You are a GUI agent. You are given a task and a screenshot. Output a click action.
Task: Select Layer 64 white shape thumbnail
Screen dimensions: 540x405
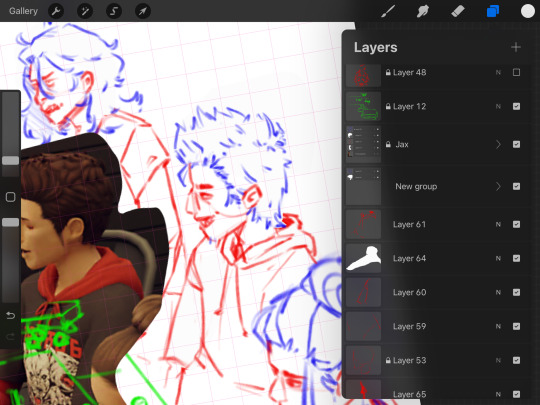363,258
